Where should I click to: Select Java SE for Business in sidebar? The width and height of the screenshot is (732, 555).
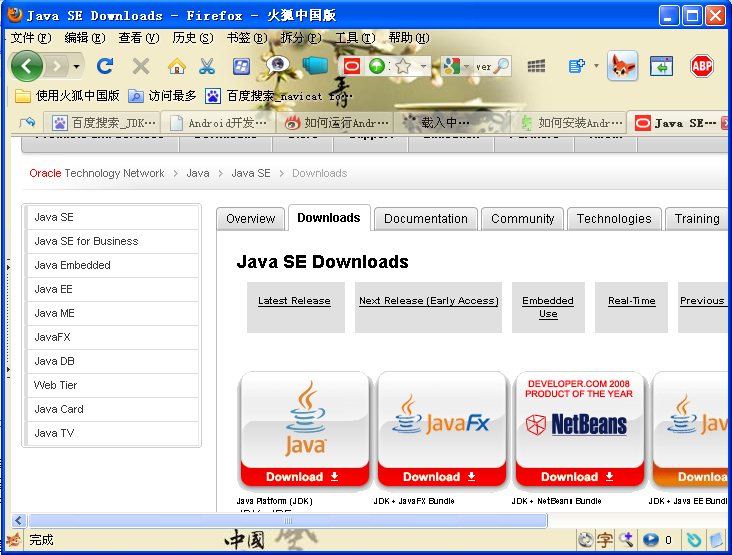(86, 241)
